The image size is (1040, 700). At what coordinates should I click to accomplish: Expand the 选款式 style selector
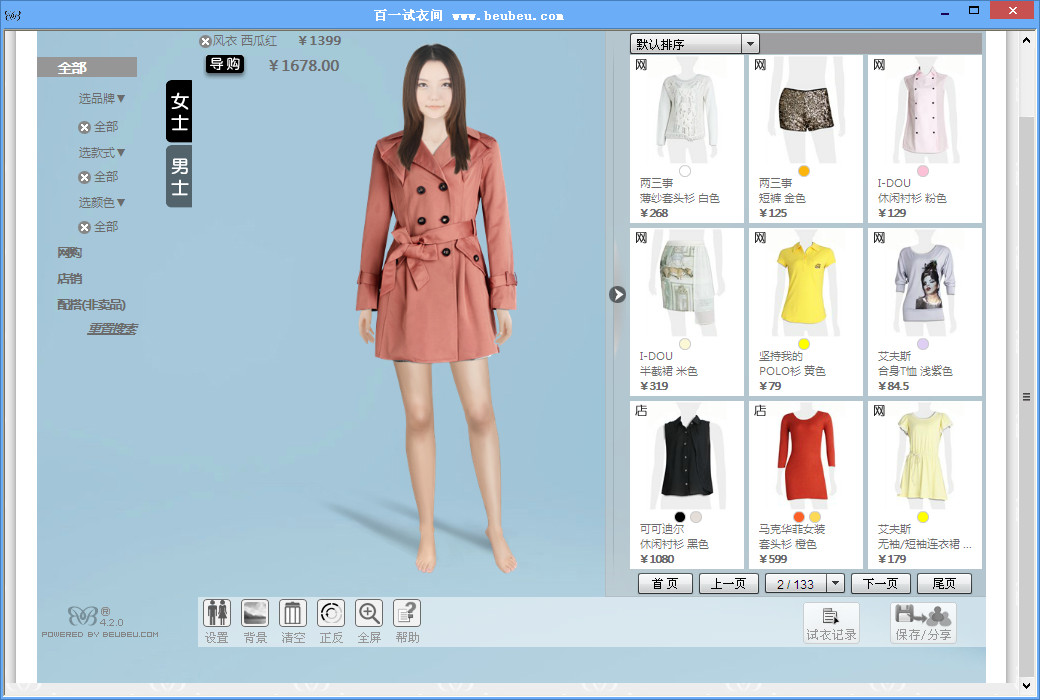(102, 152)
